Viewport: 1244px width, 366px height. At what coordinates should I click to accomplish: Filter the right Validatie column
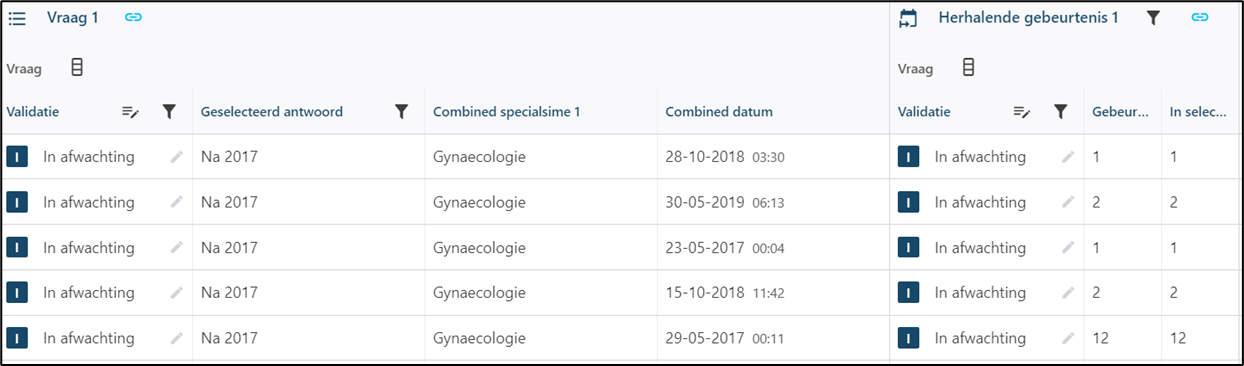click(x=1061, y=112)
